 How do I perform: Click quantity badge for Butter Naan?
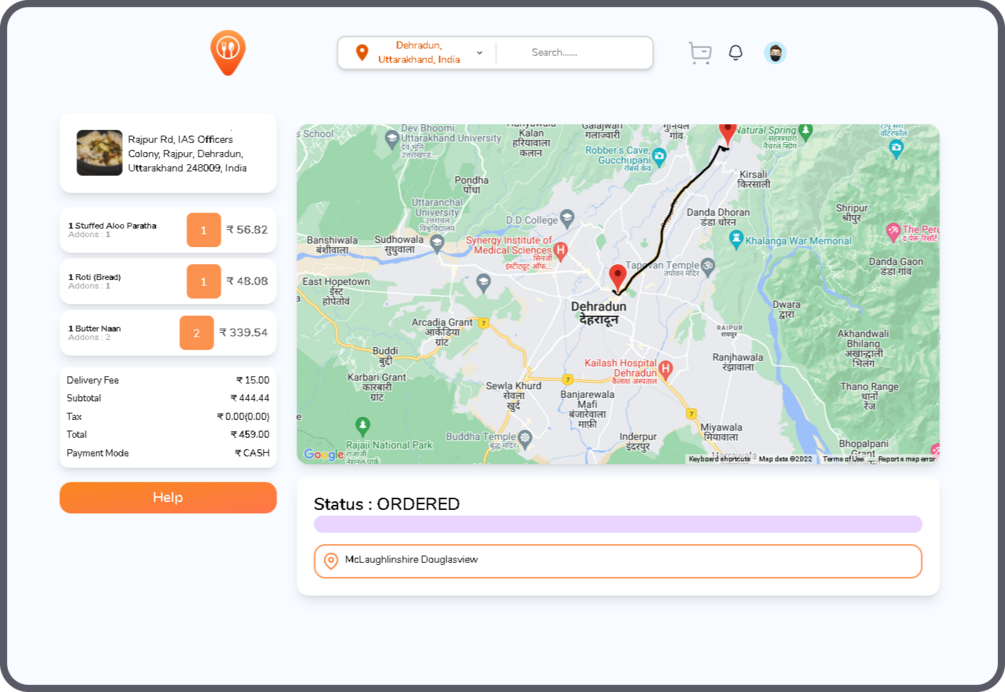tap(197, 333)
